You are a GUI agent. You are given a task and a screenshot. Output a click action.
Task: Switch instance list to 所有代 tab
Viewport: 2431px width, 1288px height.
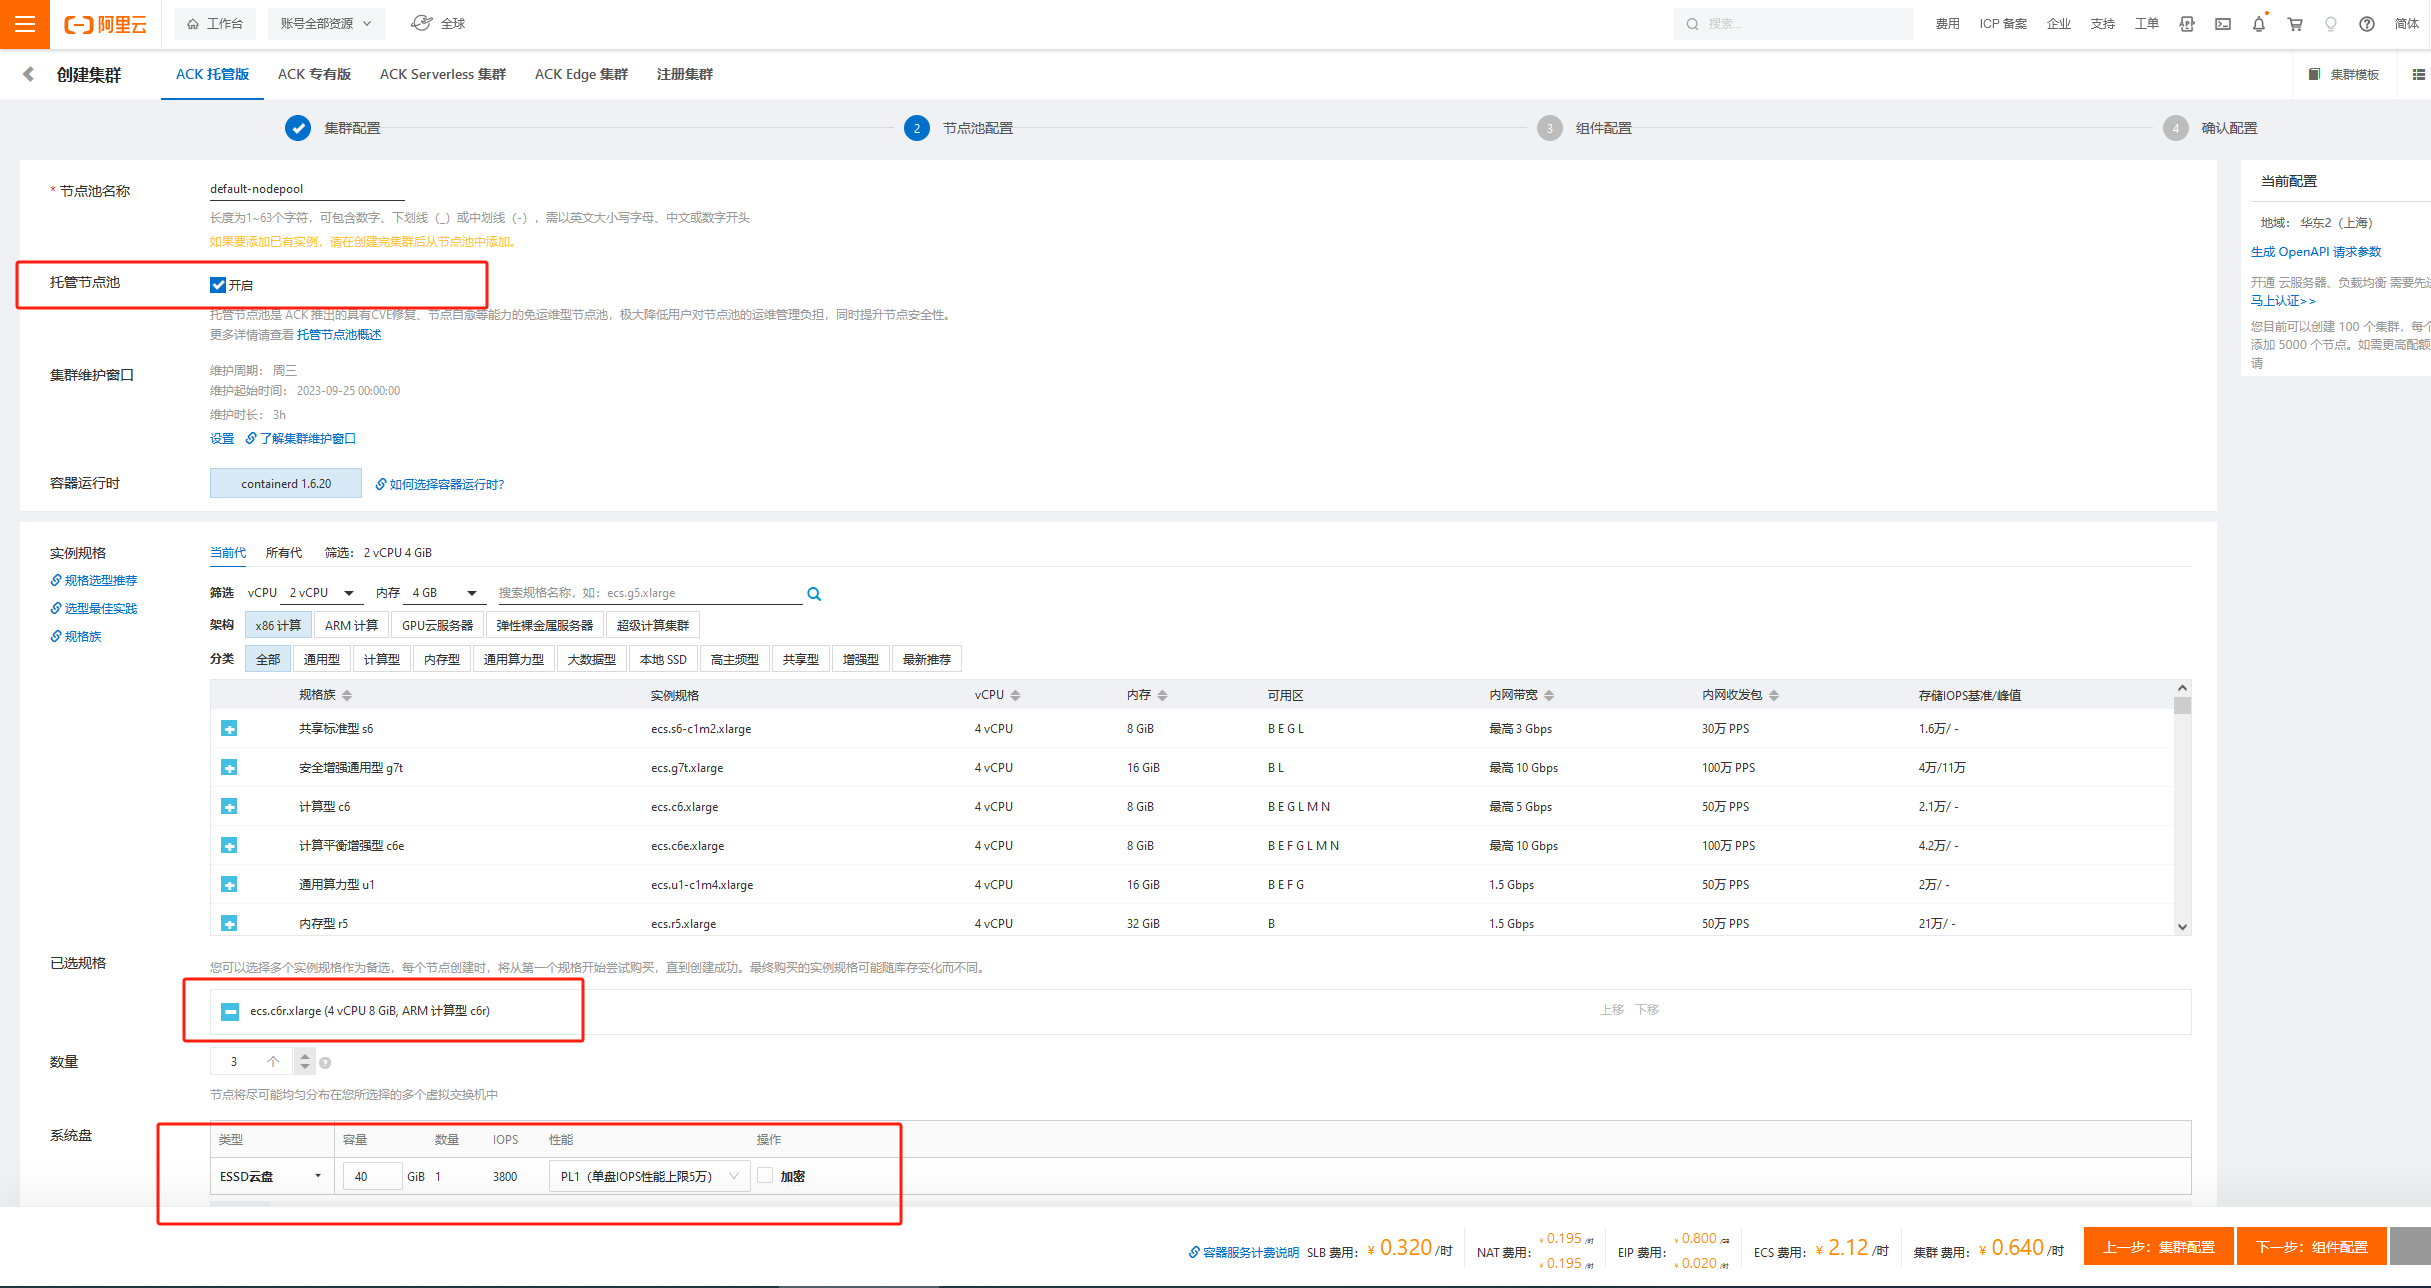pyautogui.click(x=284, y=553)
